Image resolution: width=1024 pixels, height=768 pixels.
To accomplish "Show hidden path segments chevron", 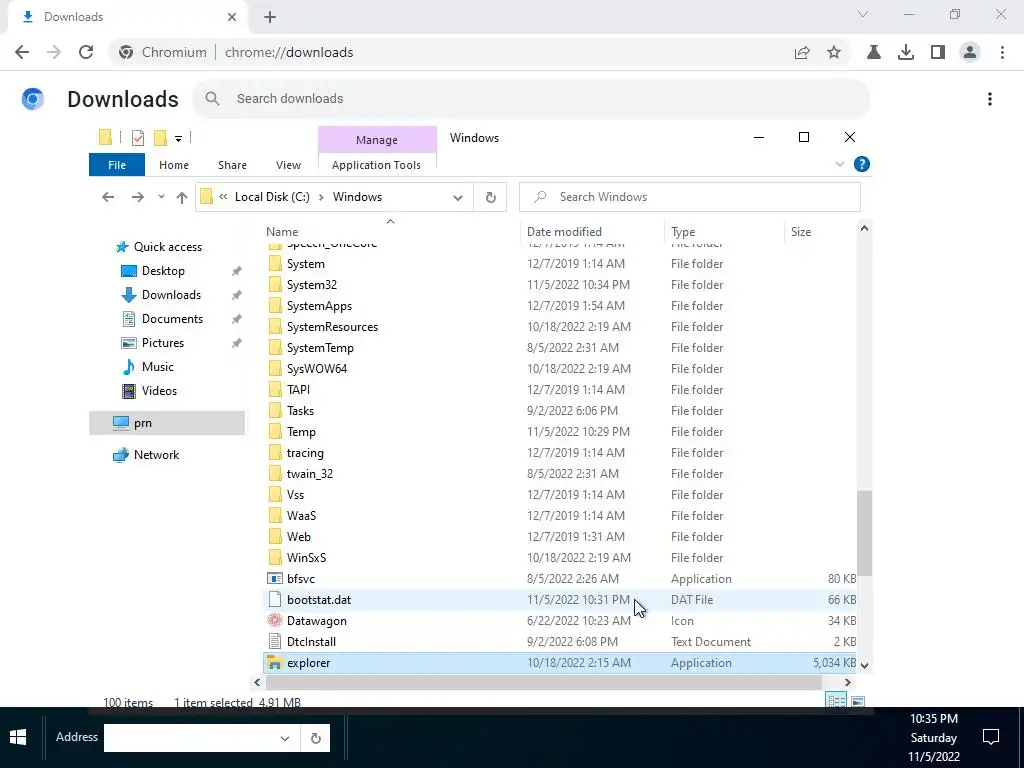I will [x=223, y=197].
